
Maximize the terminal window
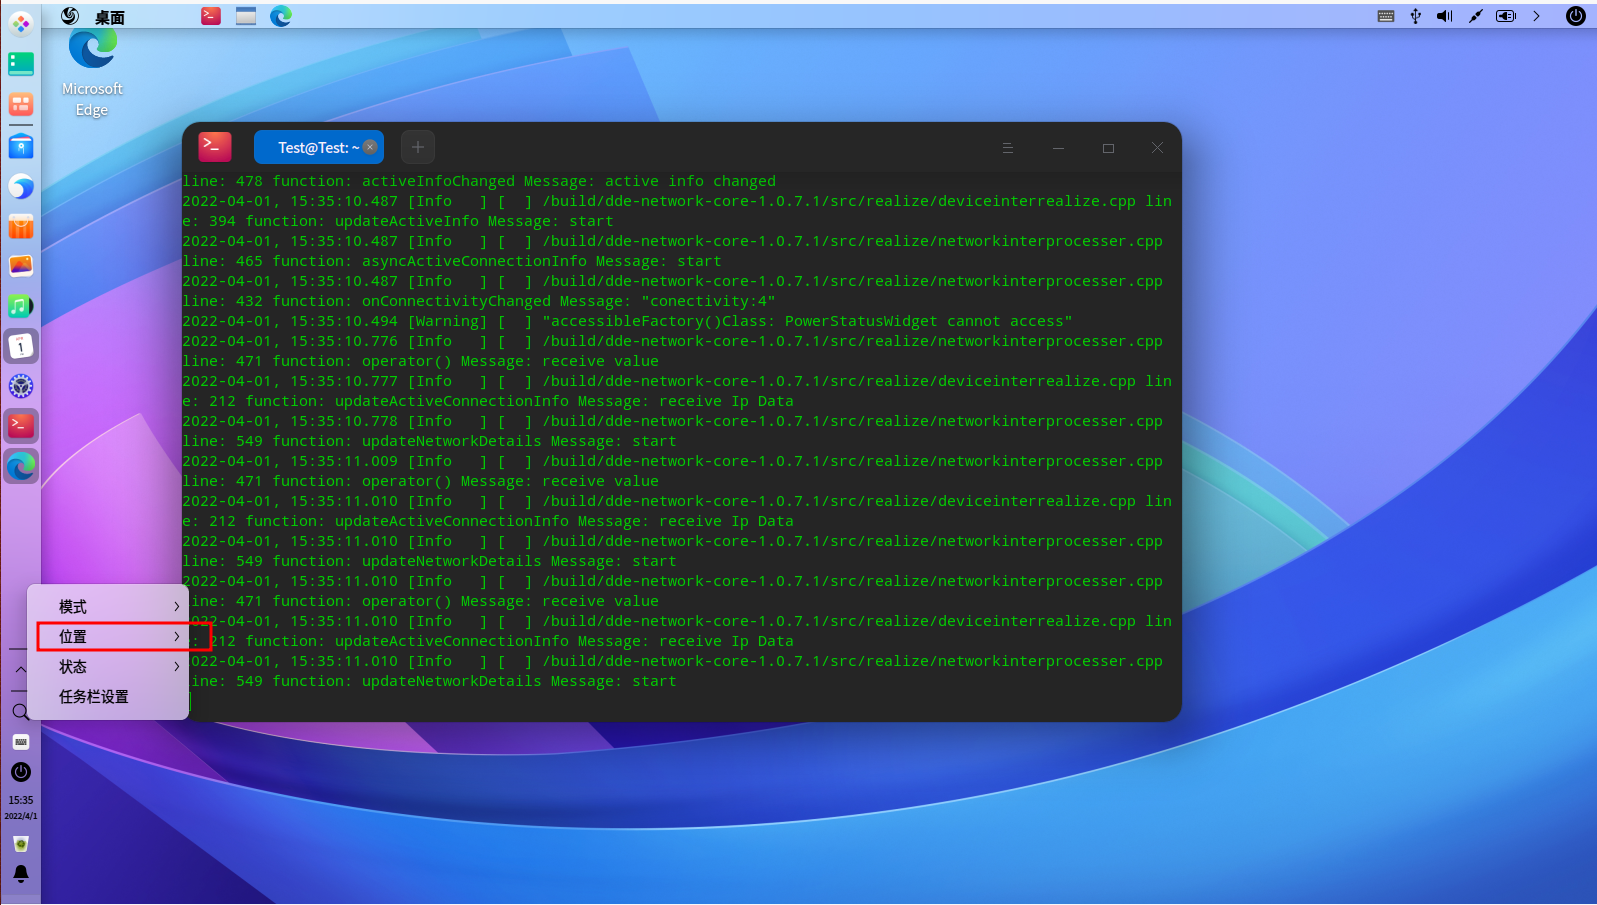[x=1108, y=148]
